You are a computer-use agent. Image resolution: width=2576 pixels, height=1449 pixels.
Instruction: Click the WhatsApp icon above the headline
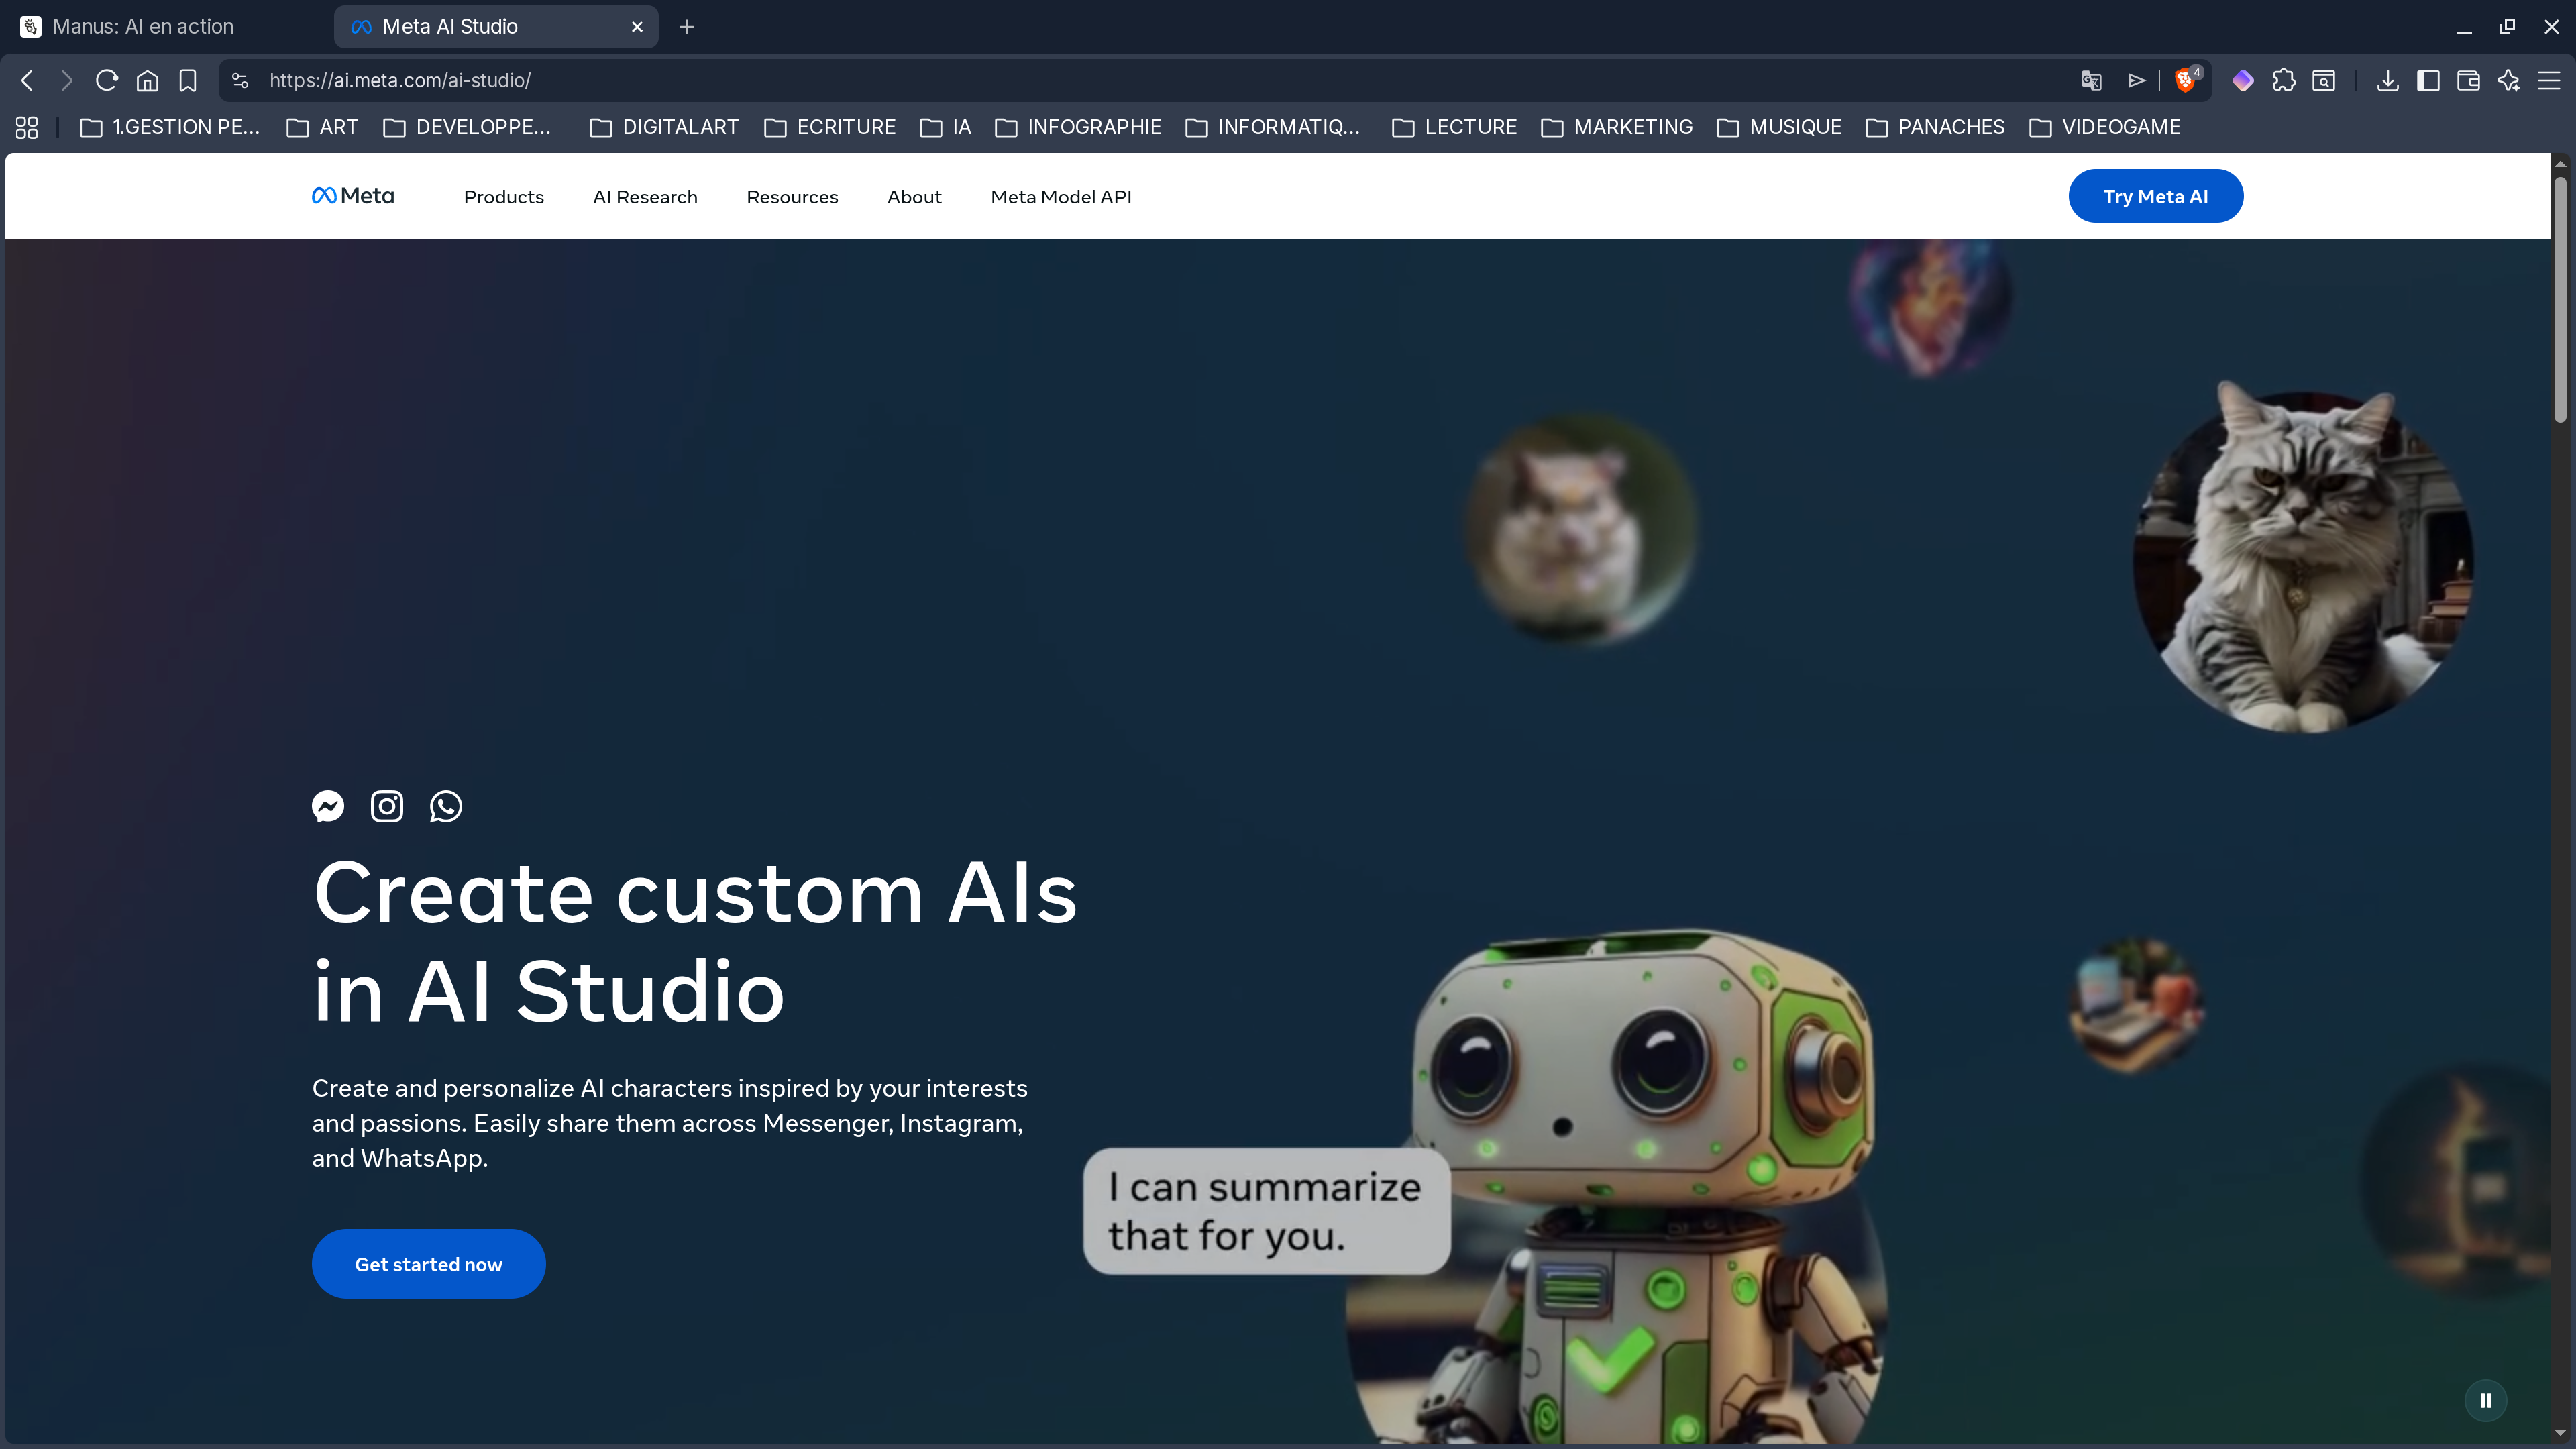[x=446, y=806]
